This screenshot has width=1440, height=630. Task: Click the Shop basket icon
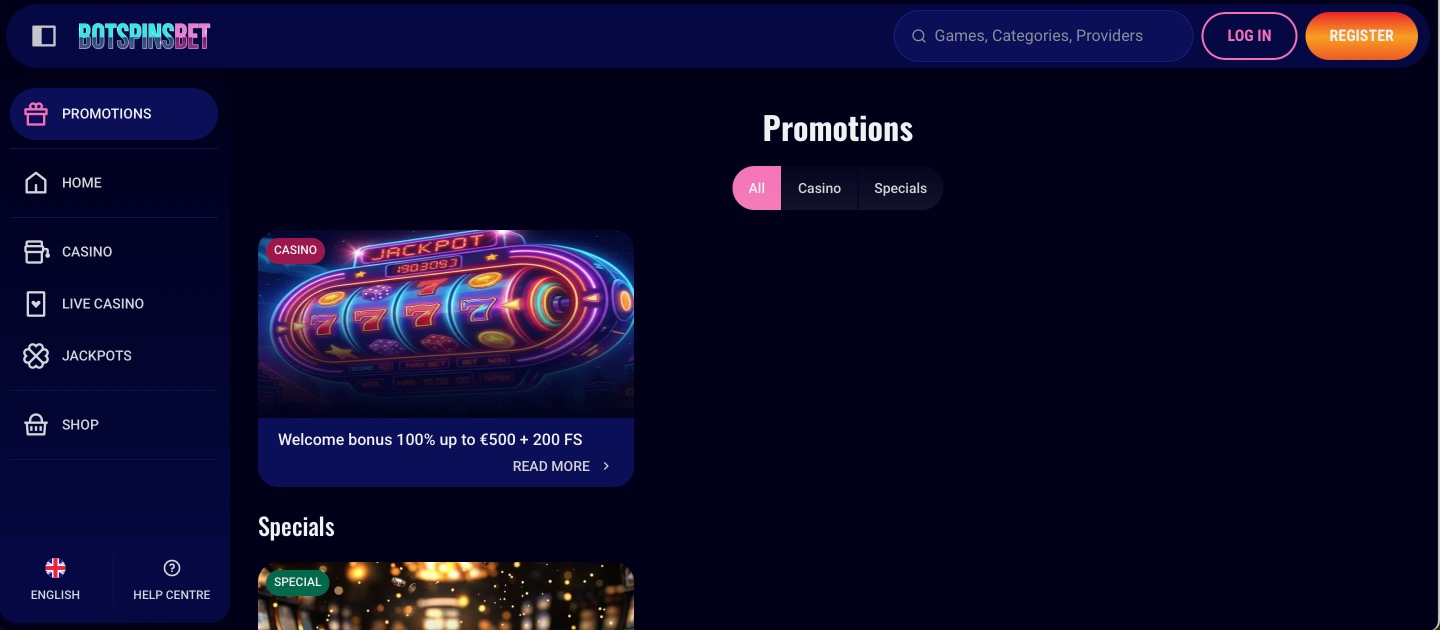coord(36,425)
